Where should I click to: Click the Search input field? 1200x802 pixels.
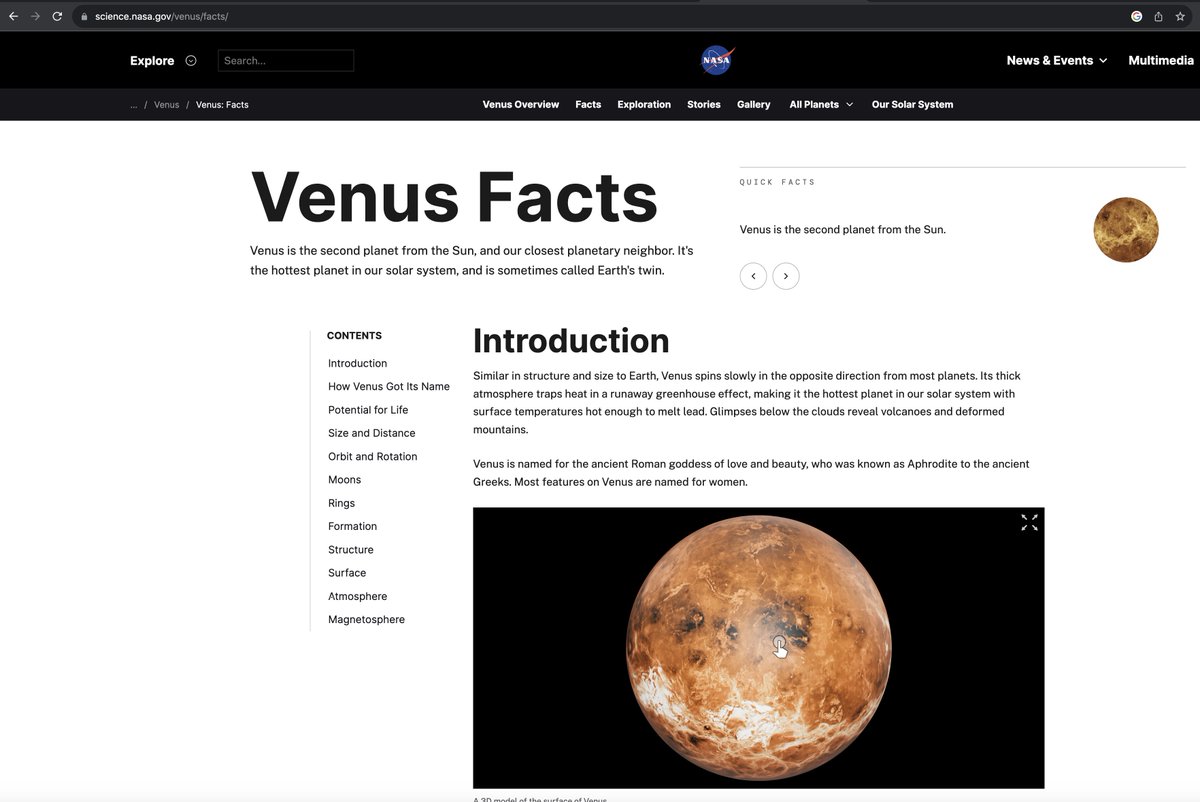pyautogui.click(x=286, y=61)
